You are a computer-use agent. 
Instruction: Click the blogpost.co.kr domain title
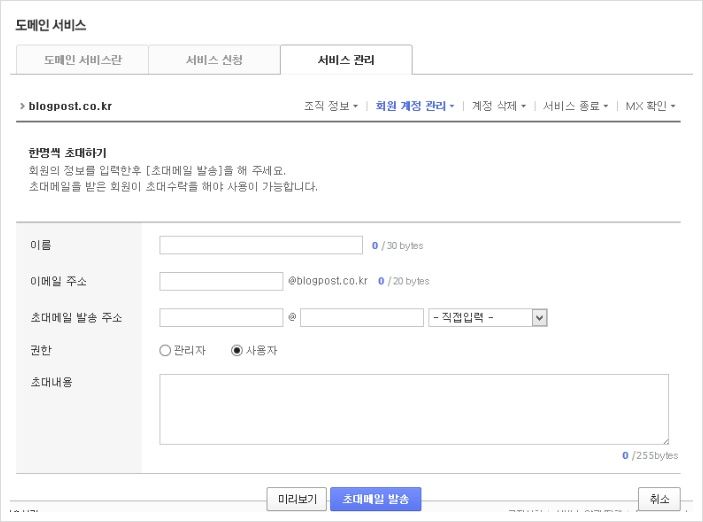click(x=70, y=106)
